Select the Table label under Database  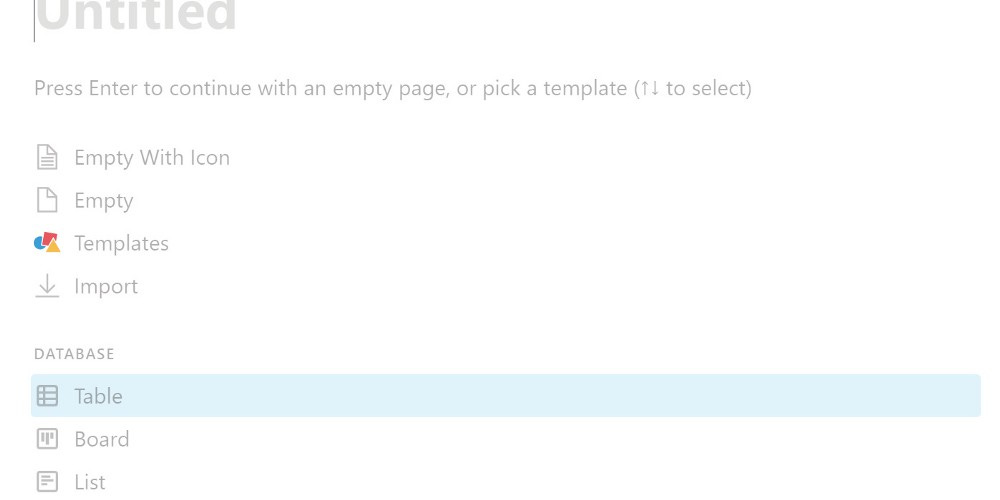click(98, 396)
